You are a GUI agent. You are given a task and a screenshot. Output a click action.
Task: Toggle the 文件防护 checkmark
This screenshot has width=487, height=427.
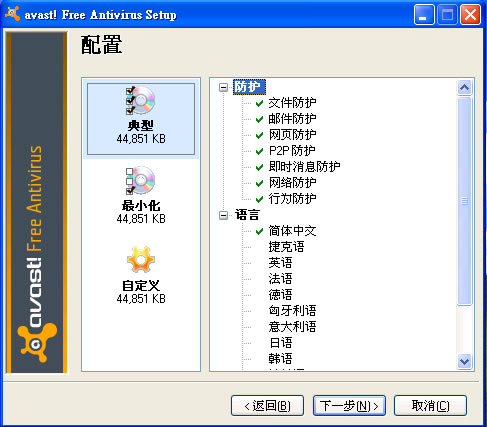(x=259, y=103)
